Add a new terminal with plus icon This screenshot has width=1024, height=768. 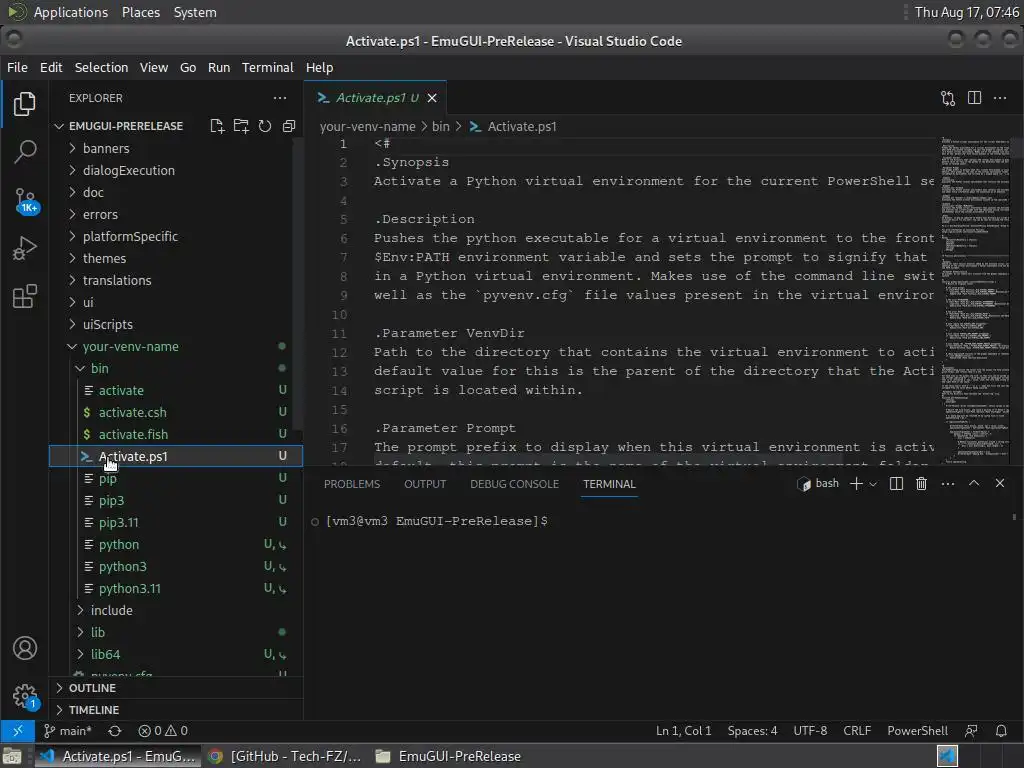click(x=856, y=484)
